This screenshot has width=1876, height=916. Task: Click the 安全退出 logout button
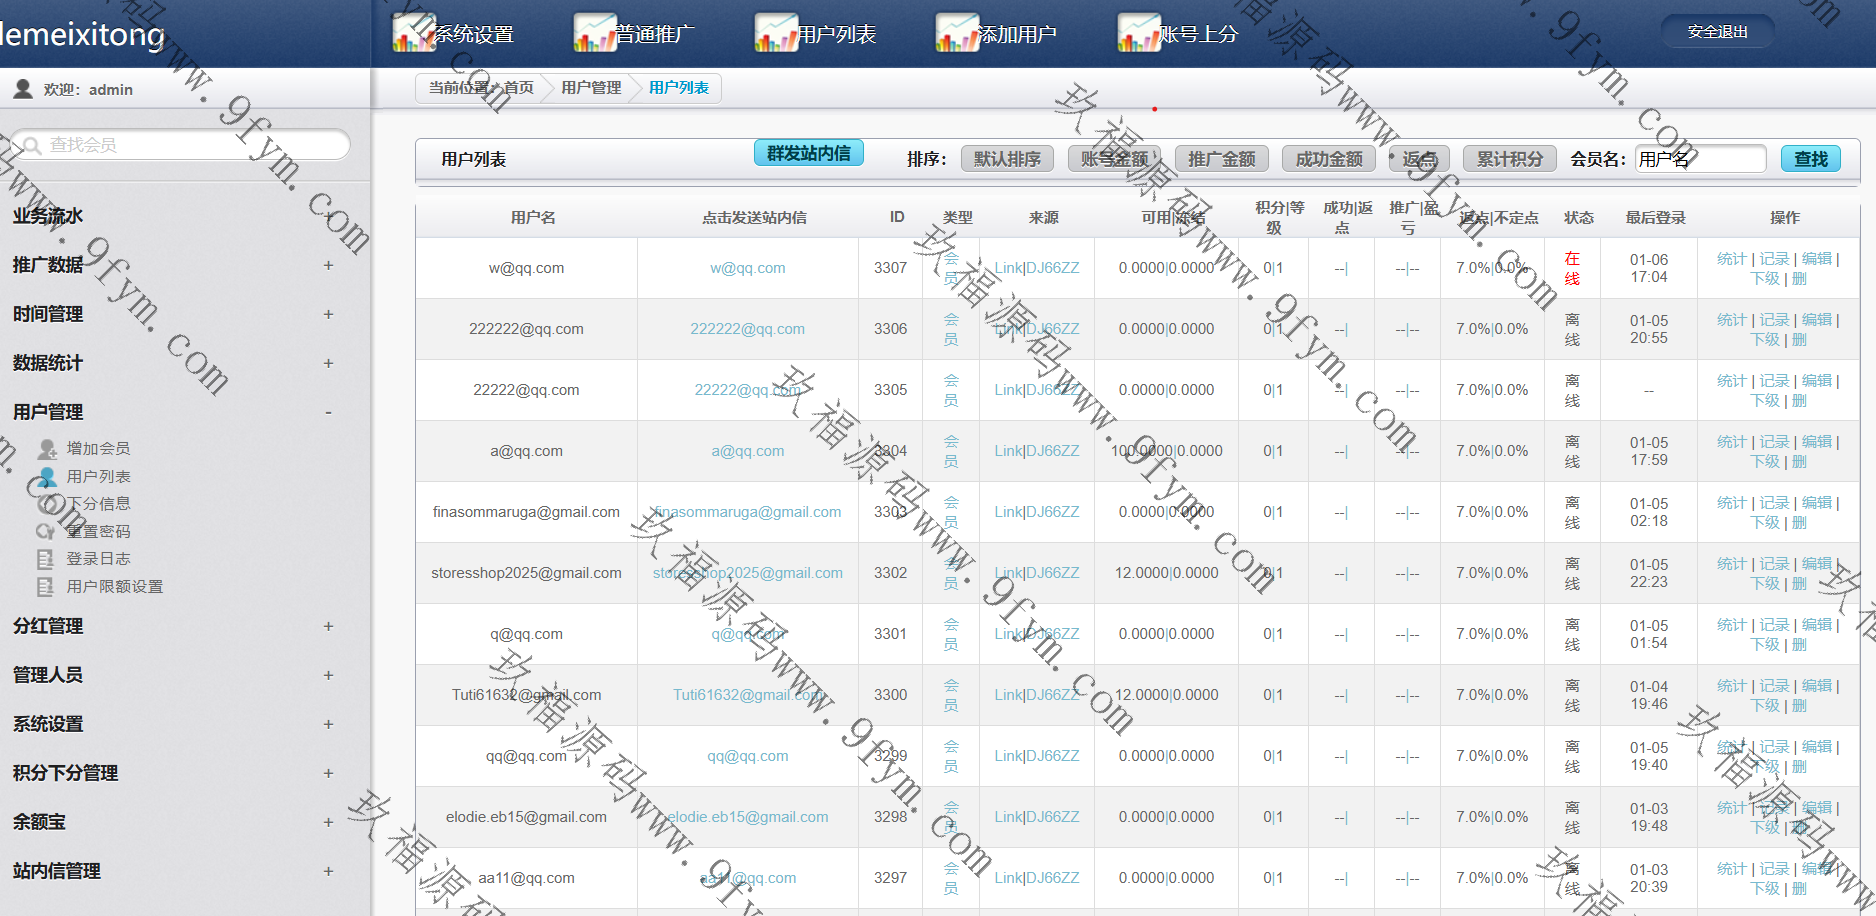(x=1717, y=32)
